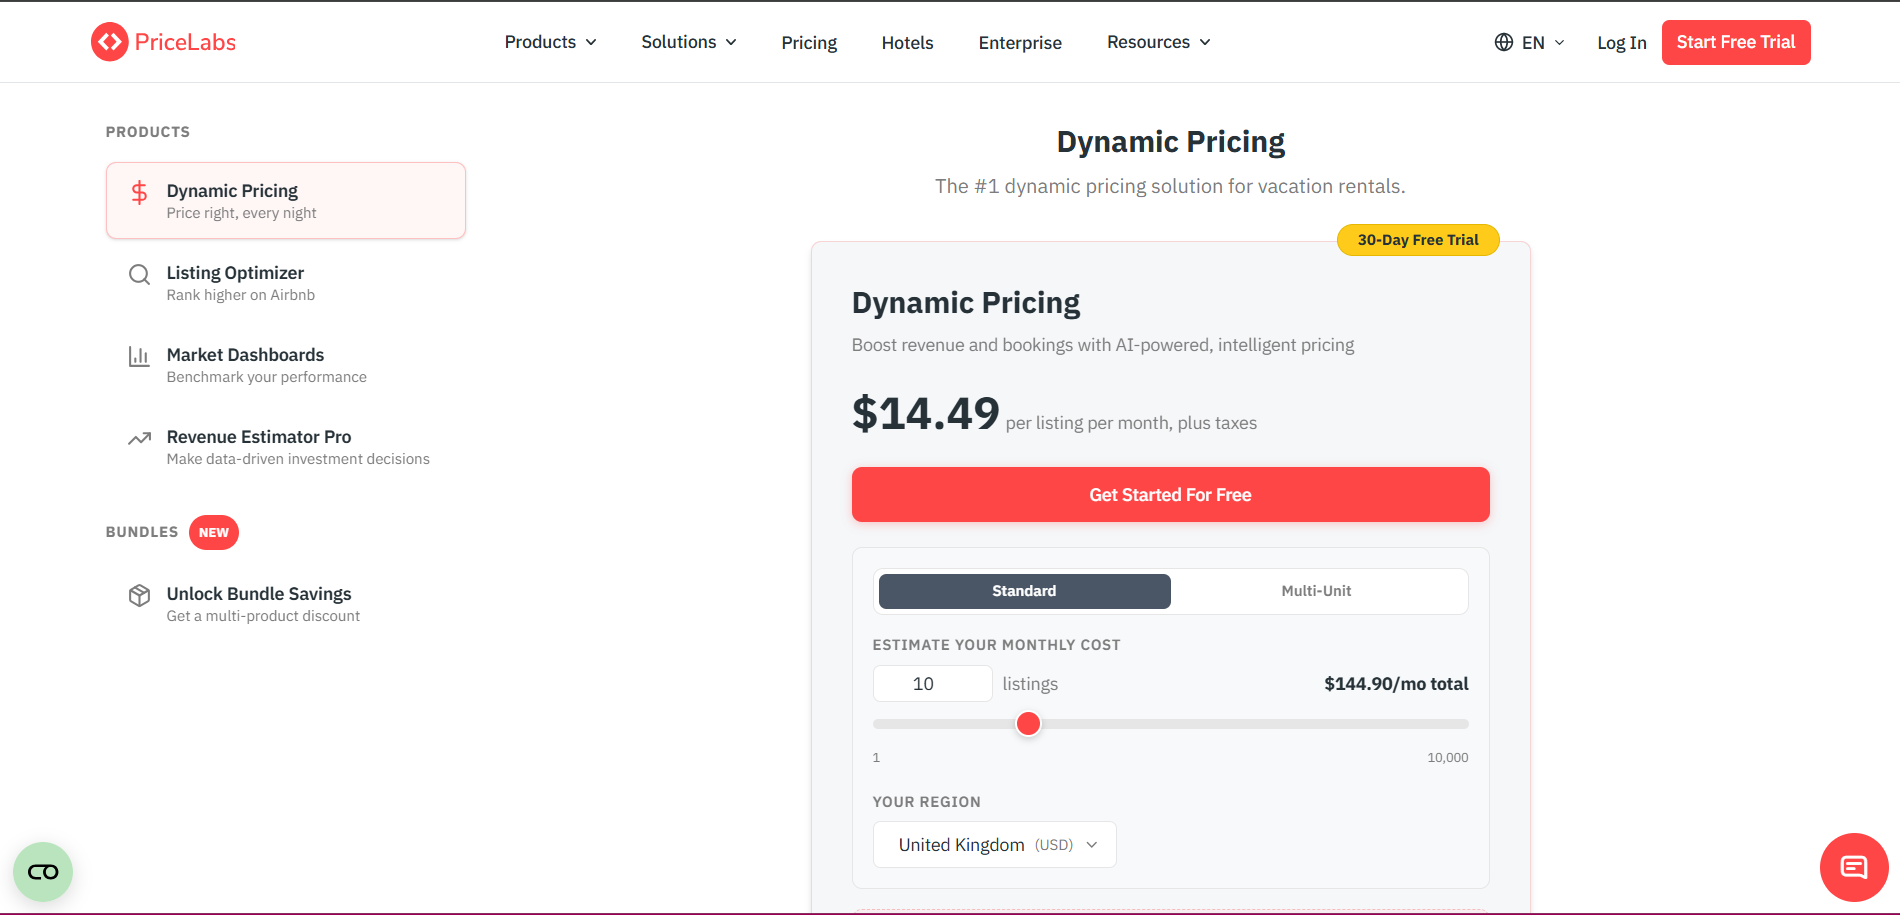Click the magnifier Listing Optimizer icon

[140, 274]
